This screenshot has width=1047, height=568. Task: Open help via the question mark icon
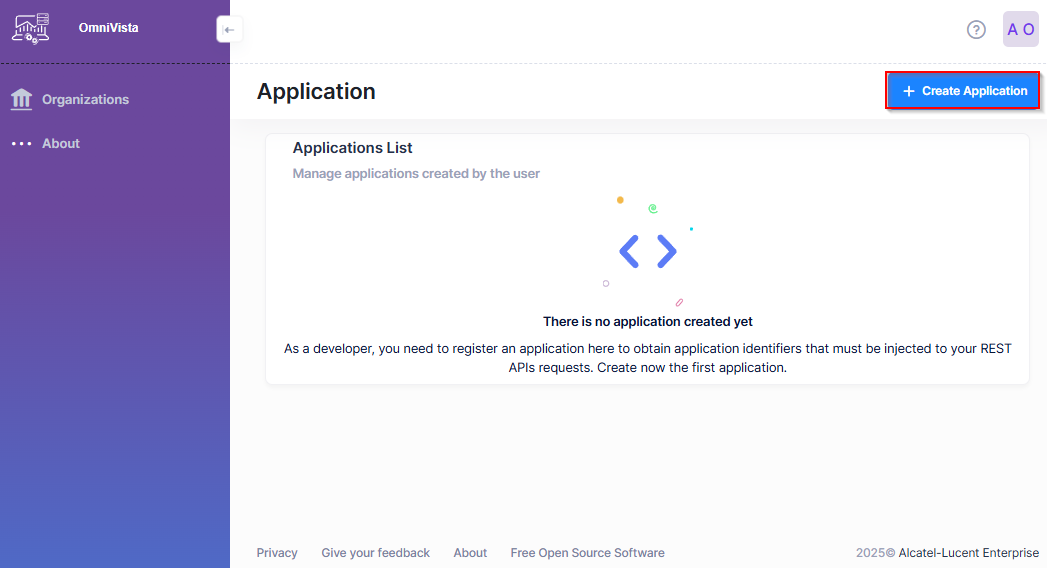coord(976,30)
